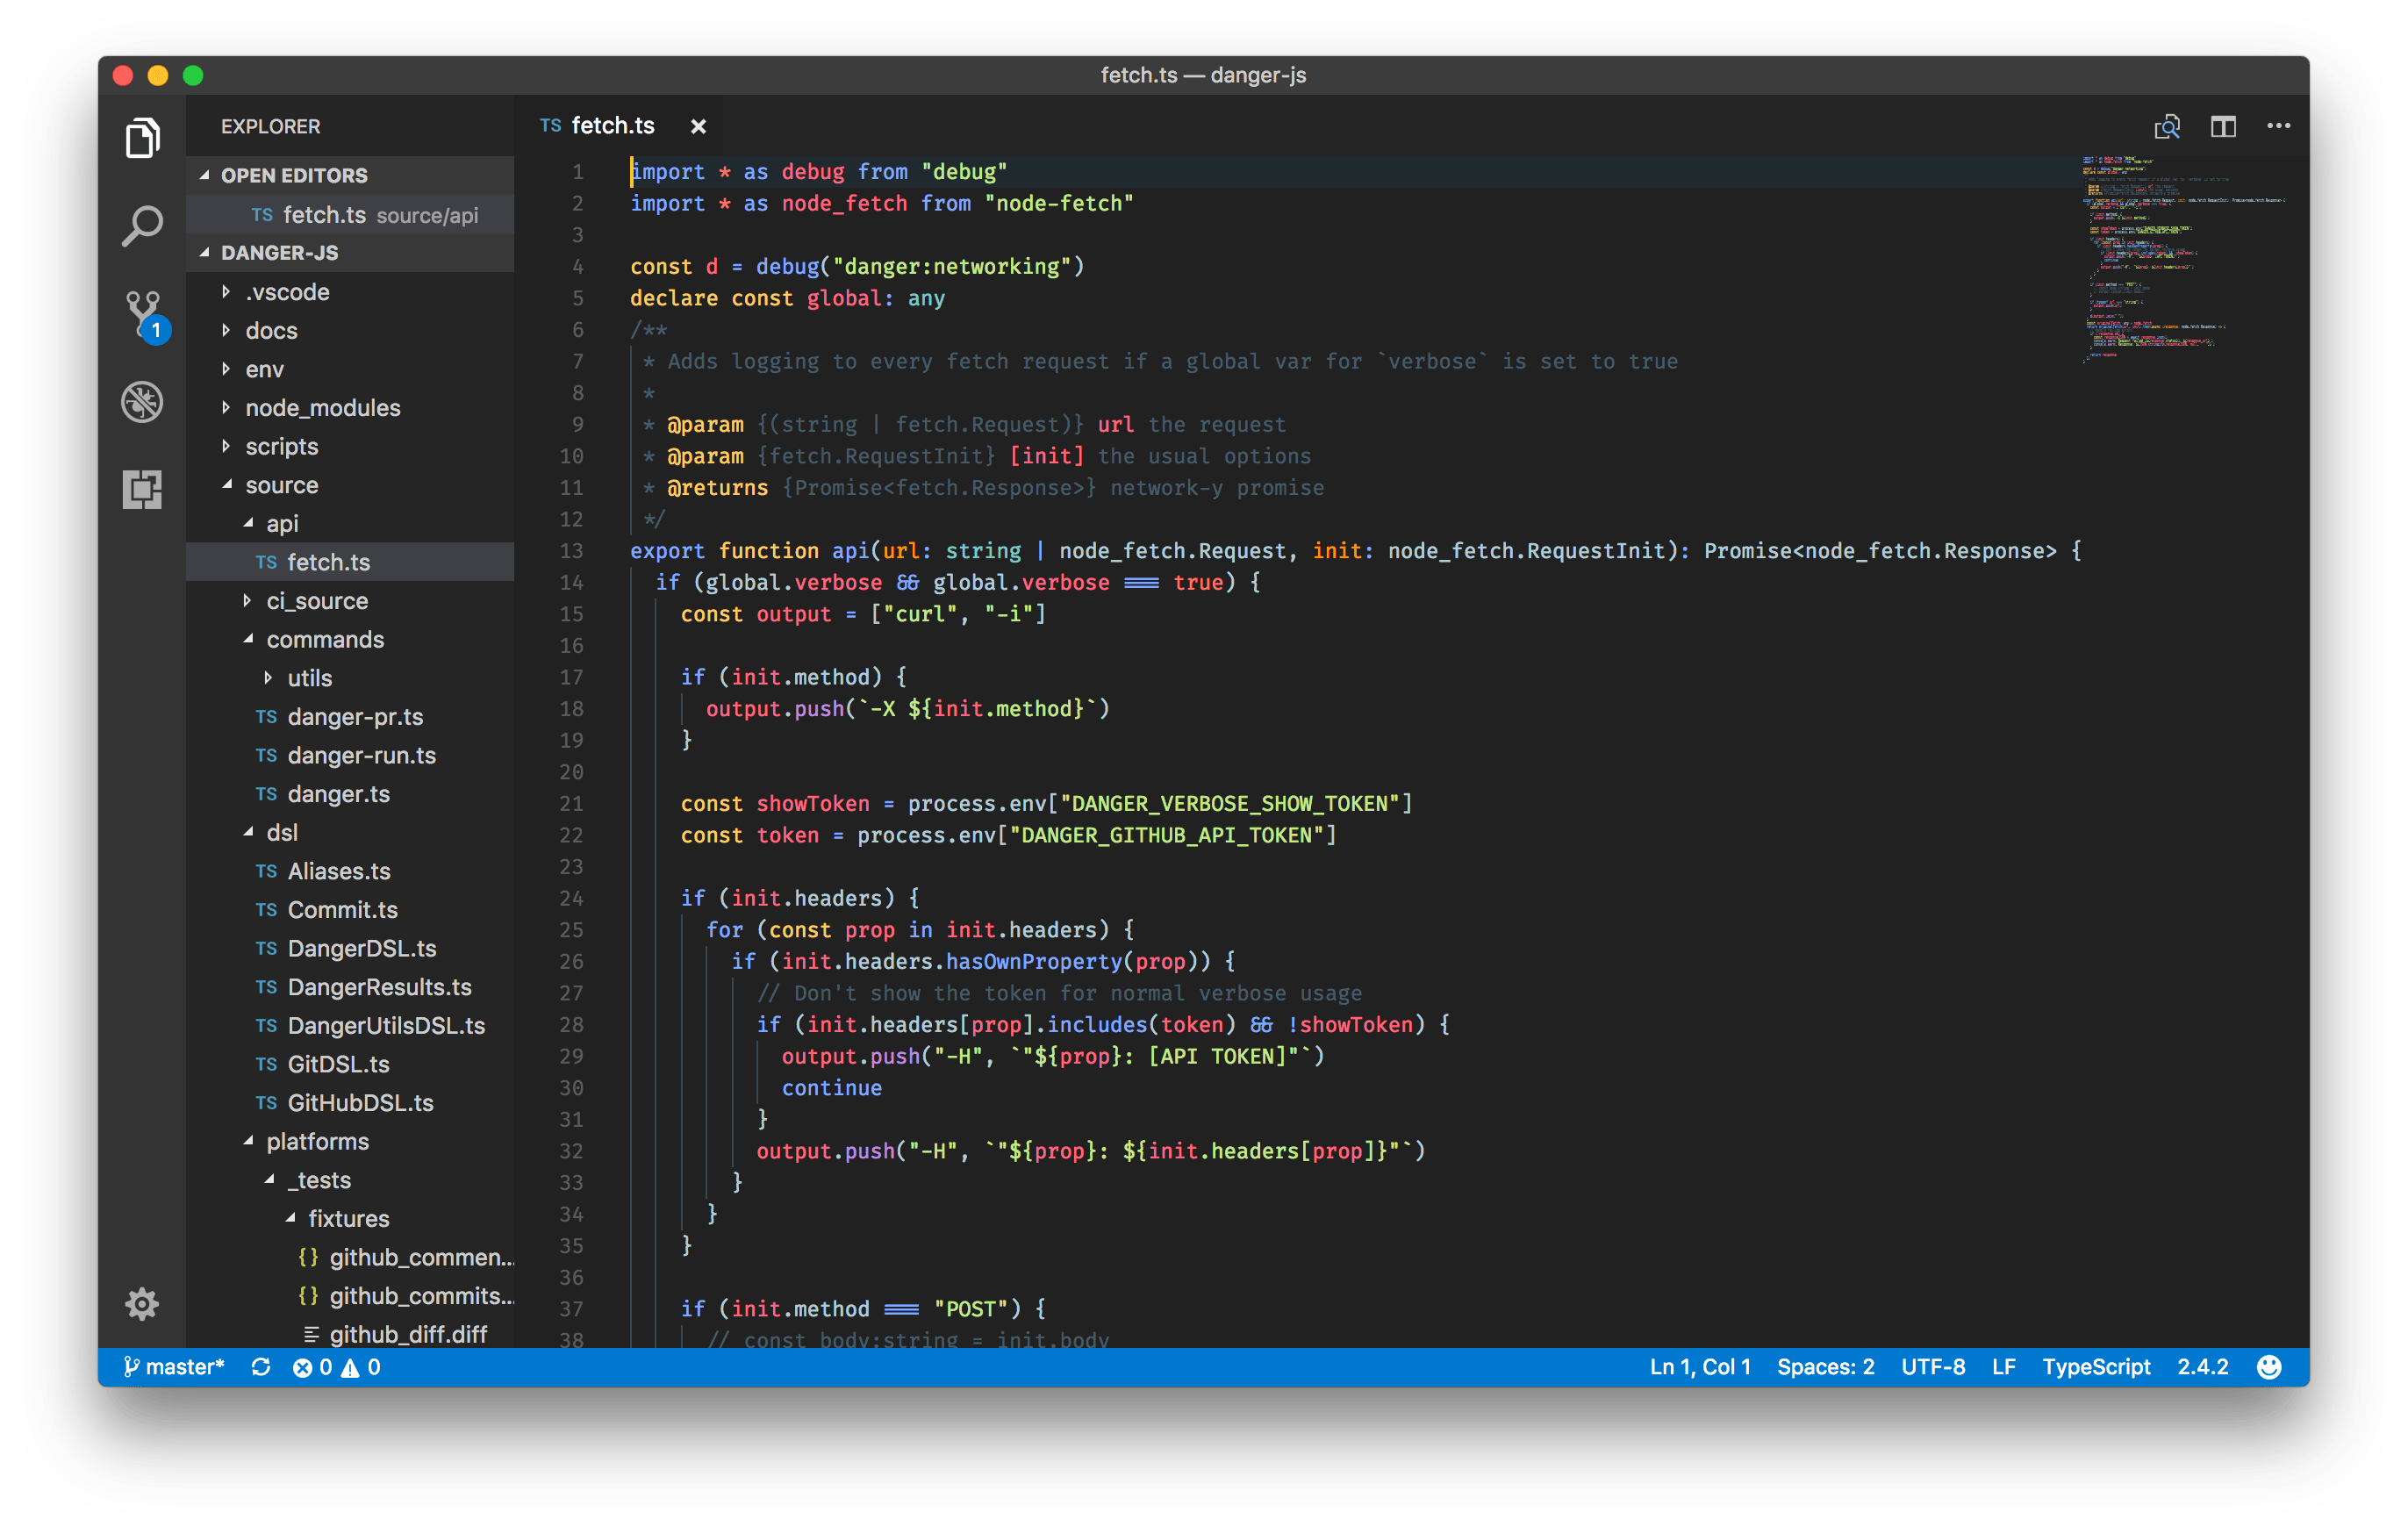The image size is (2408, 1527).
Task: Click the errors indicator in status bar
Action: tap(315, 1366)
